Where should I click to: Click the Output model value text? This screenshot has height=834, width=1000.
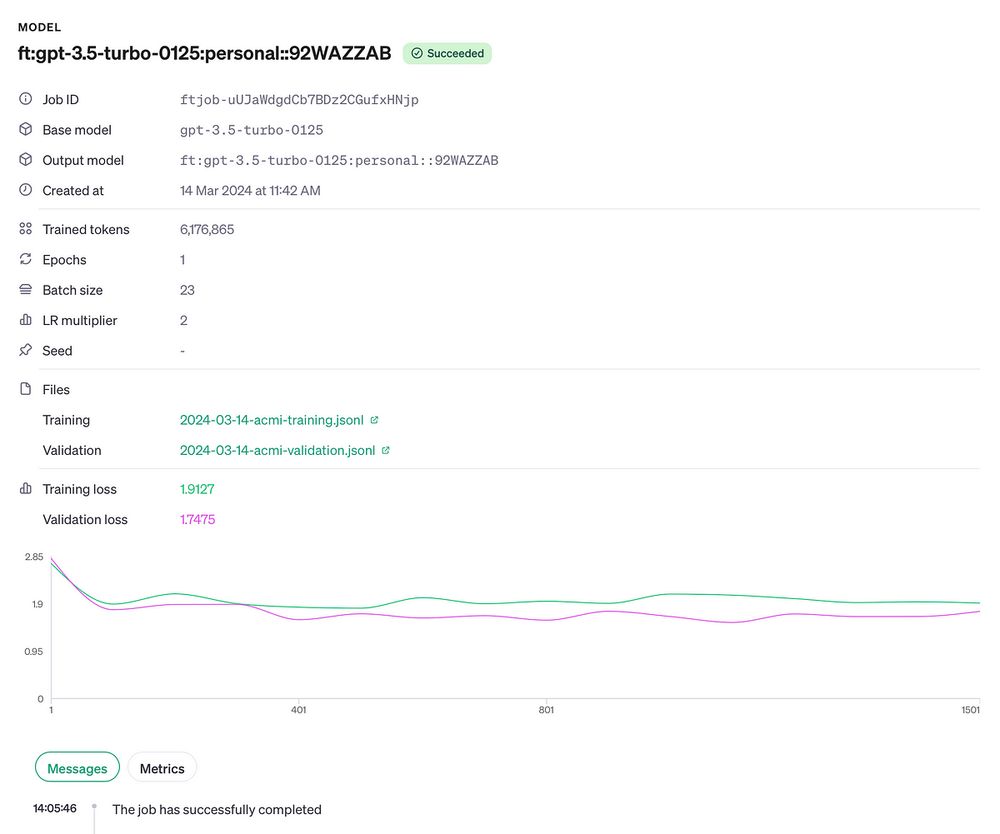click(339, 160)
